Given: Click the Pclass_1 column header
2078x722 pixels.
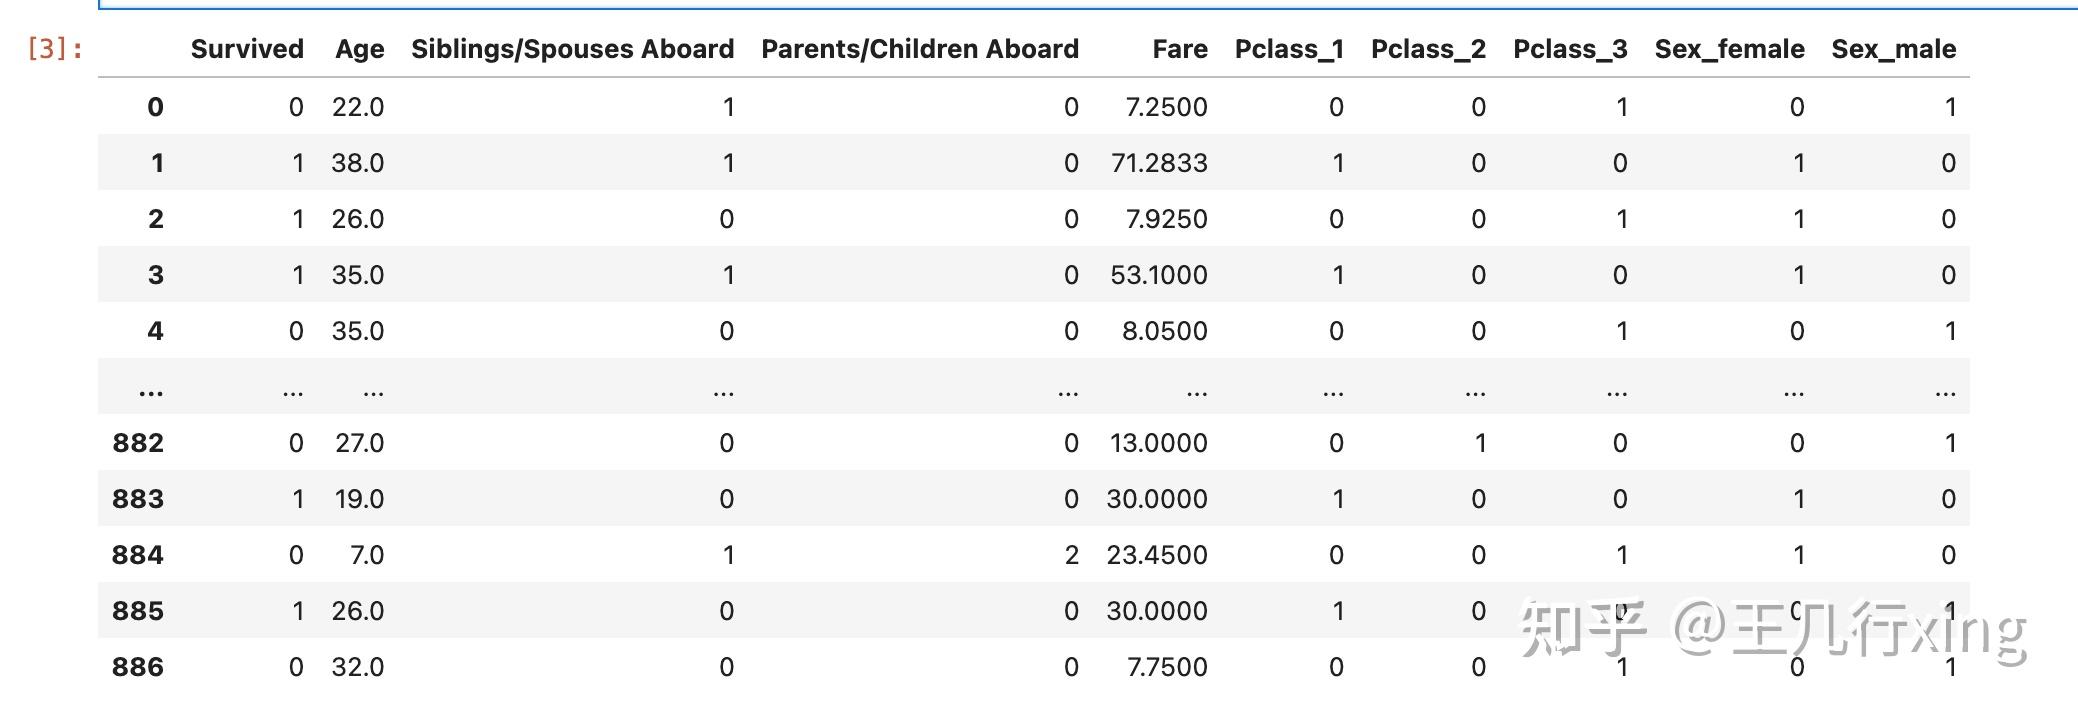Looking at the screenshot, I should [1288, 49].
